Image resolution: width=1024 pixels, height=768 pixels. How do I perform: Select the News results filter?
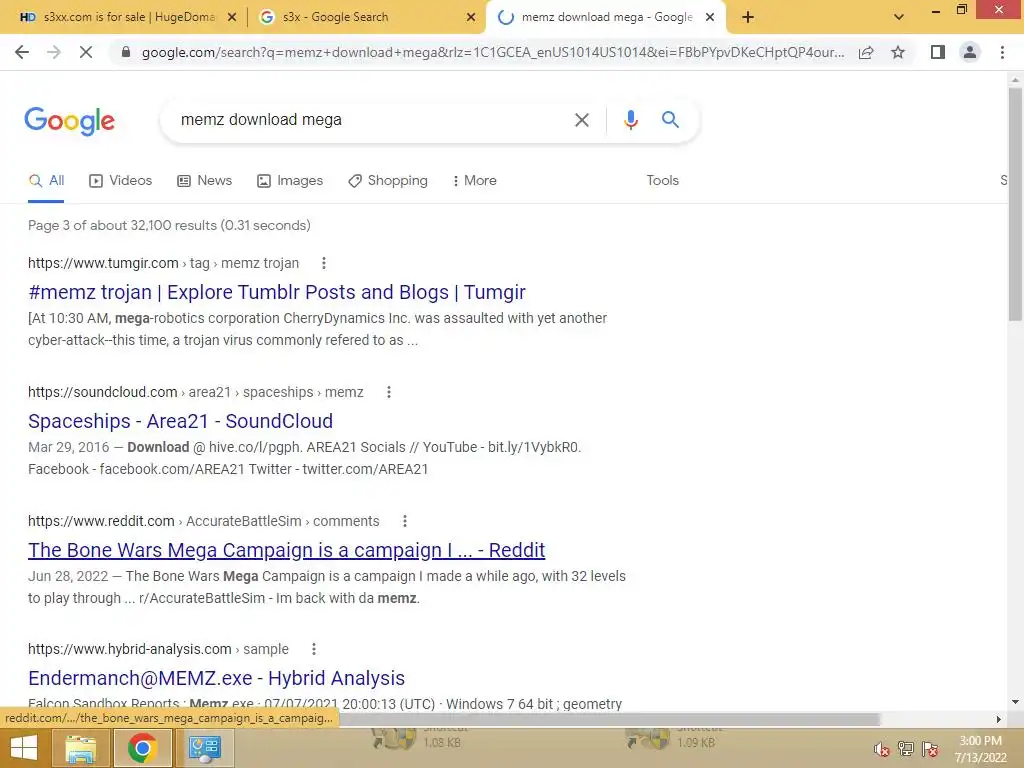click(204, 181)
